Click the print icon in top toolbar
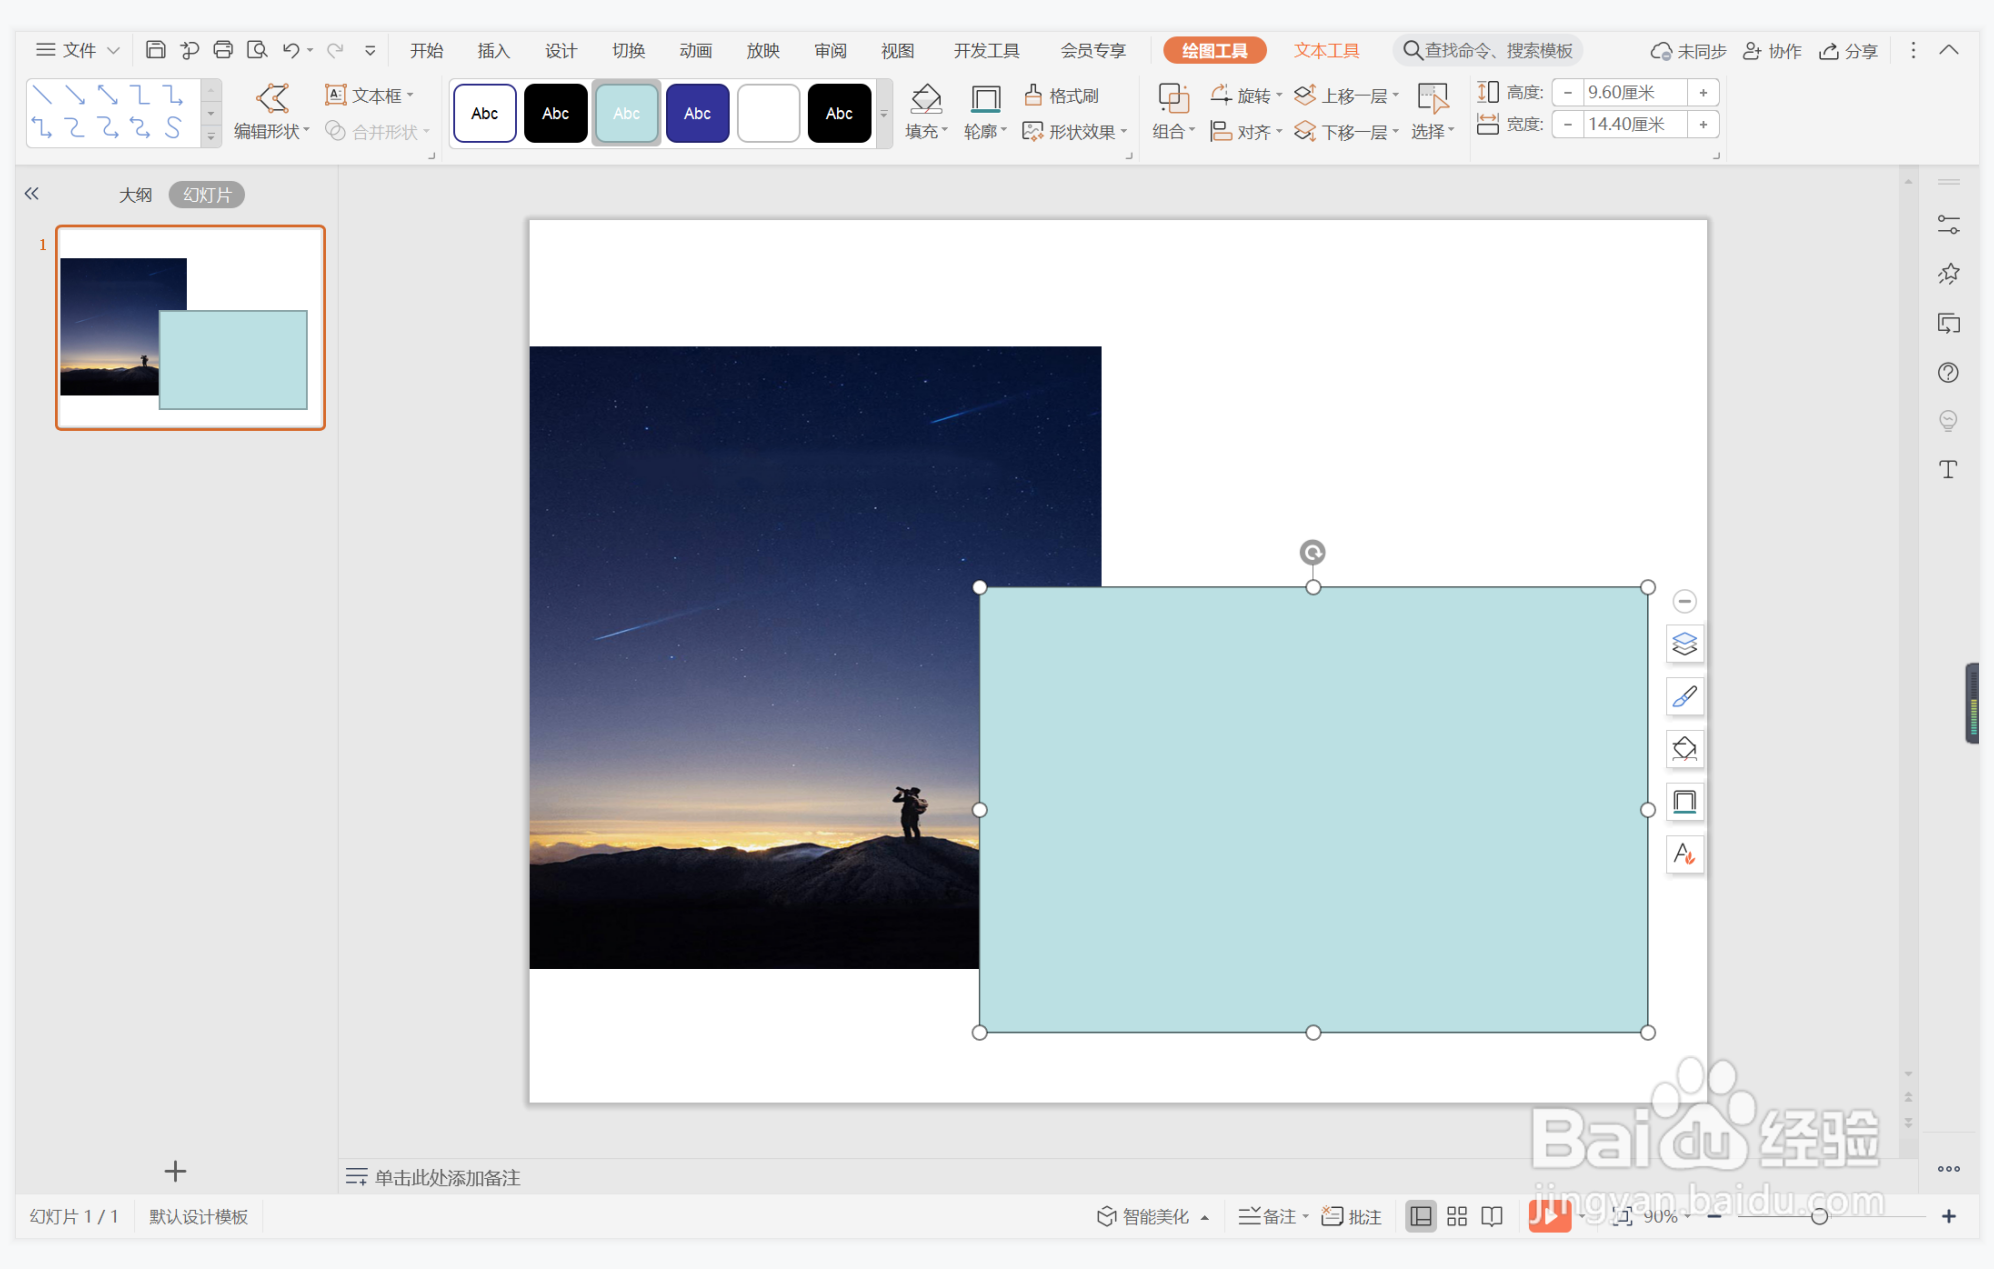 tap(223, 50)
